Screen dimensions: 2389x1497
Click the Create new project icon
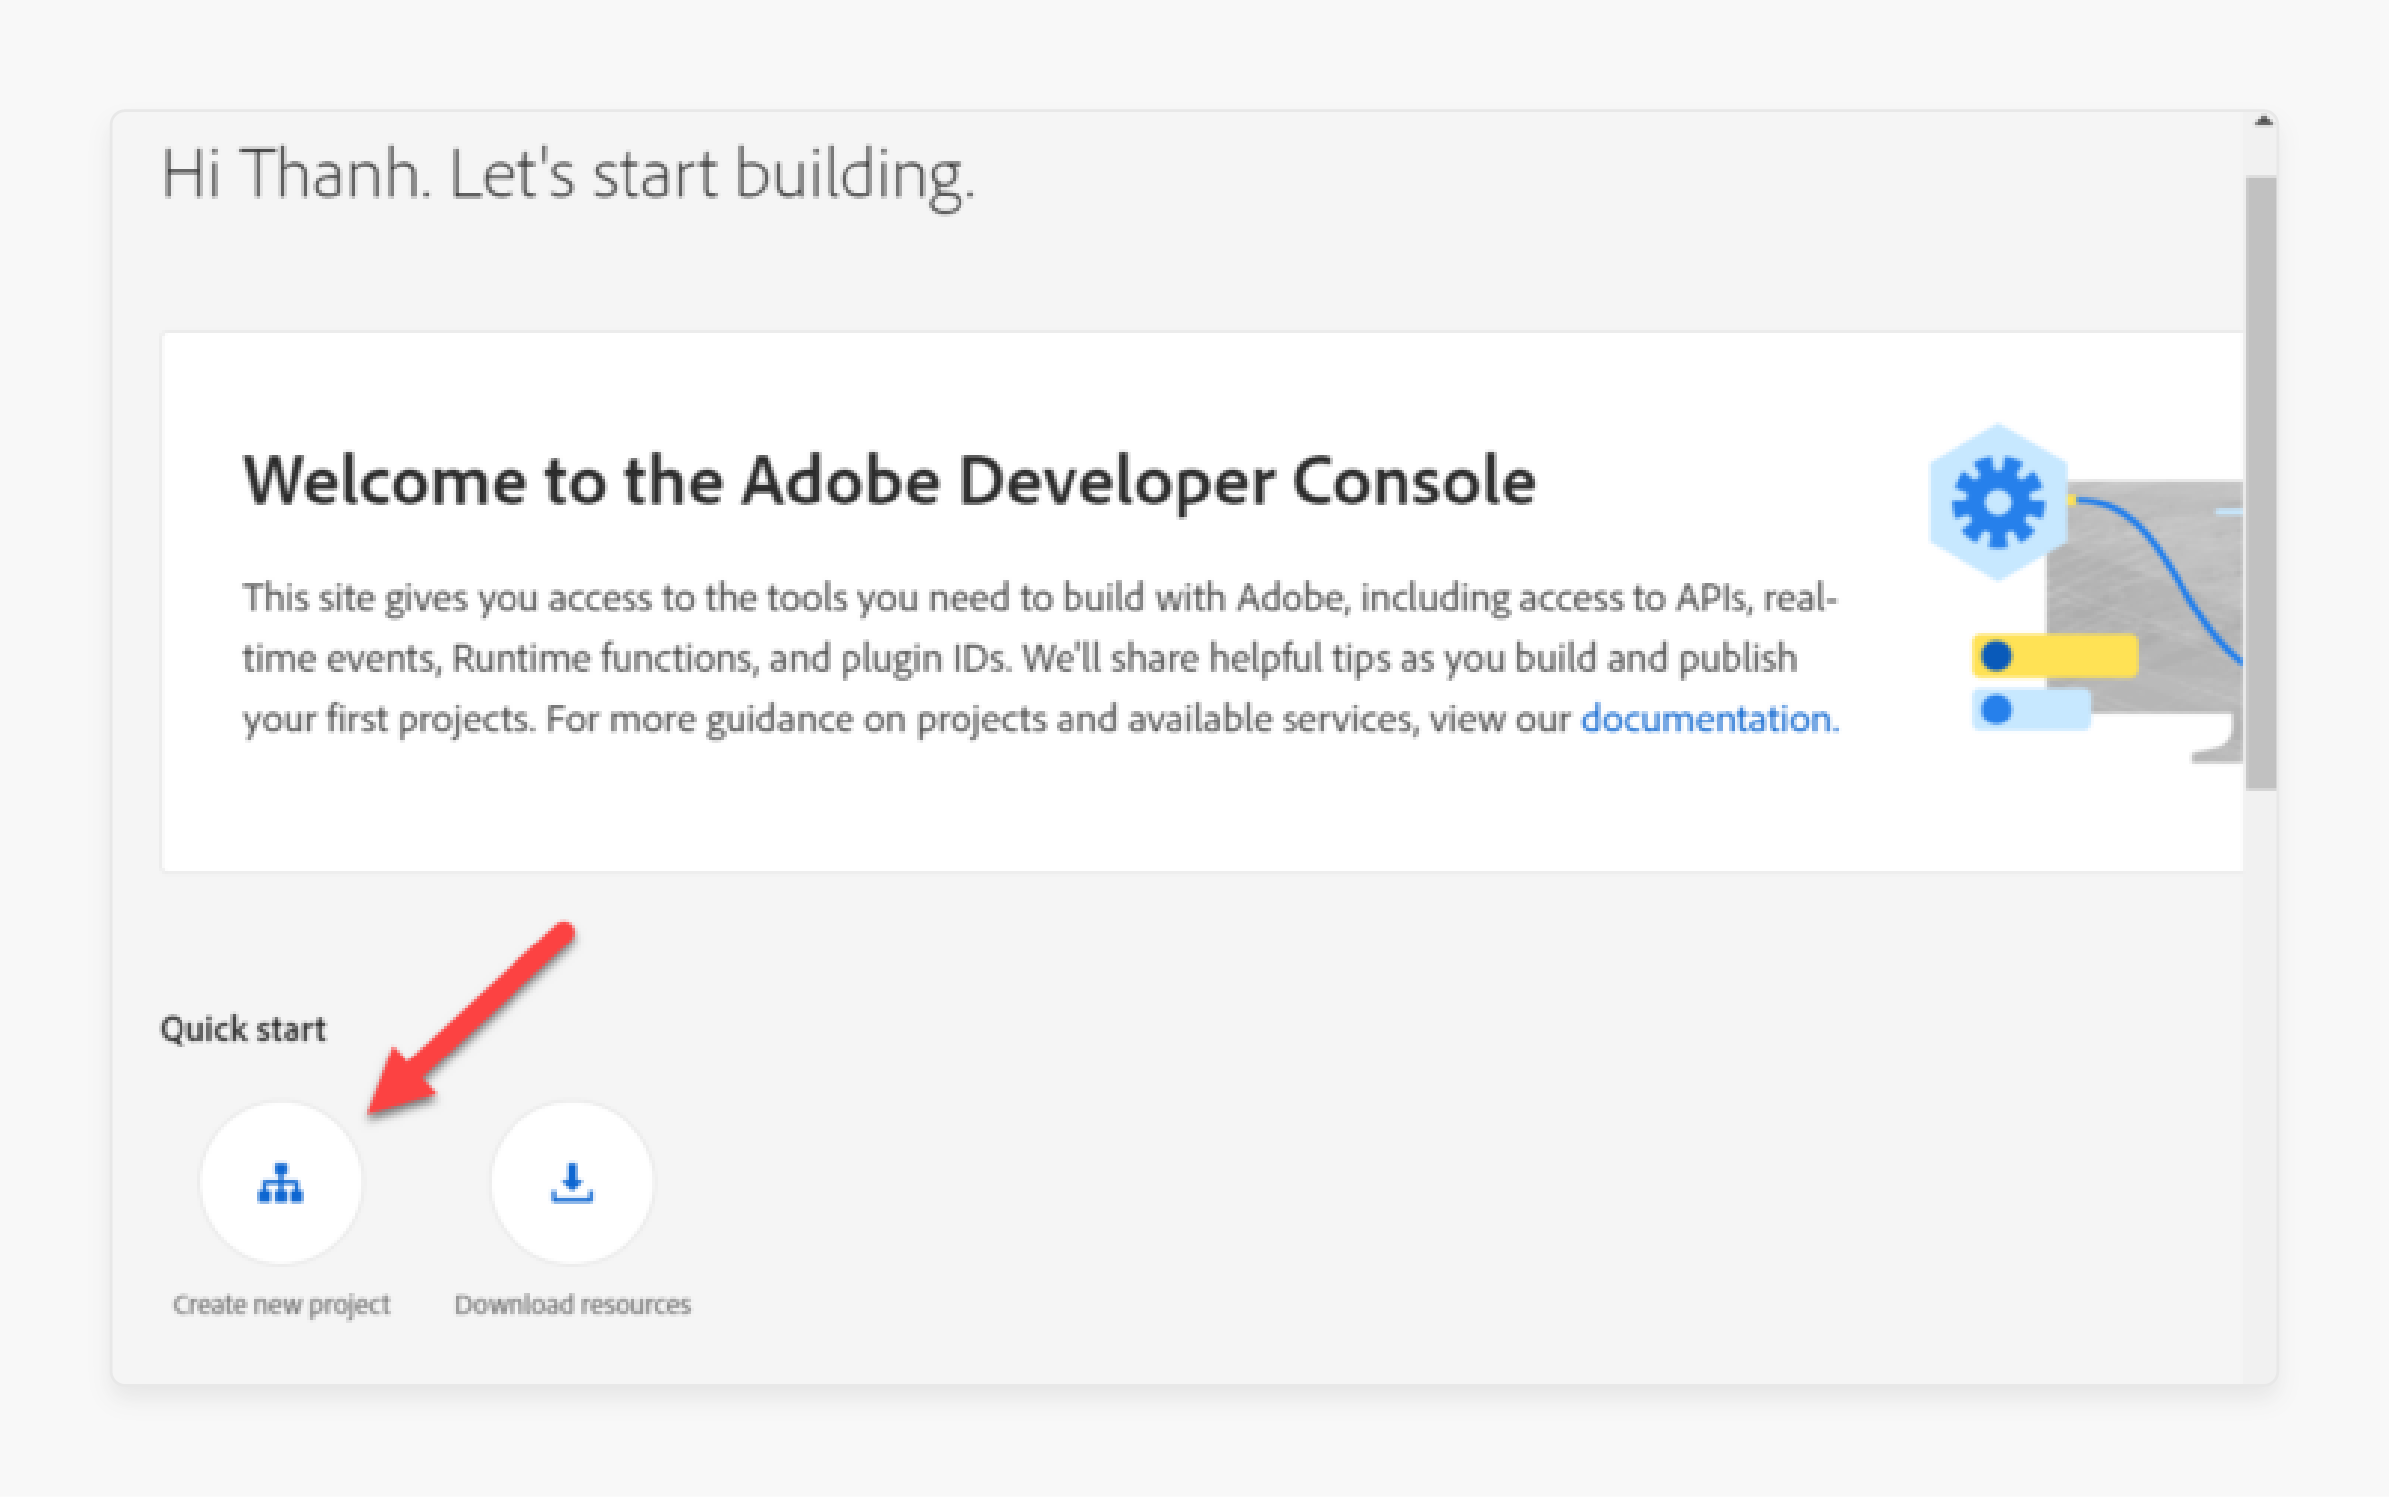pyautogui.click(x=281, y=1183)
